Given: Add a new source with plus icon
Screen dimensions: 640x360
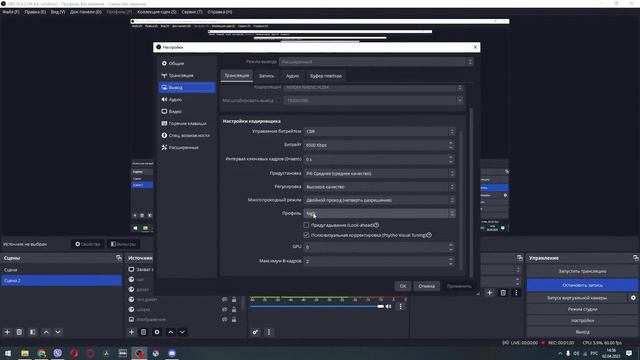Looking at the screenshot, I should click(131, 332).
